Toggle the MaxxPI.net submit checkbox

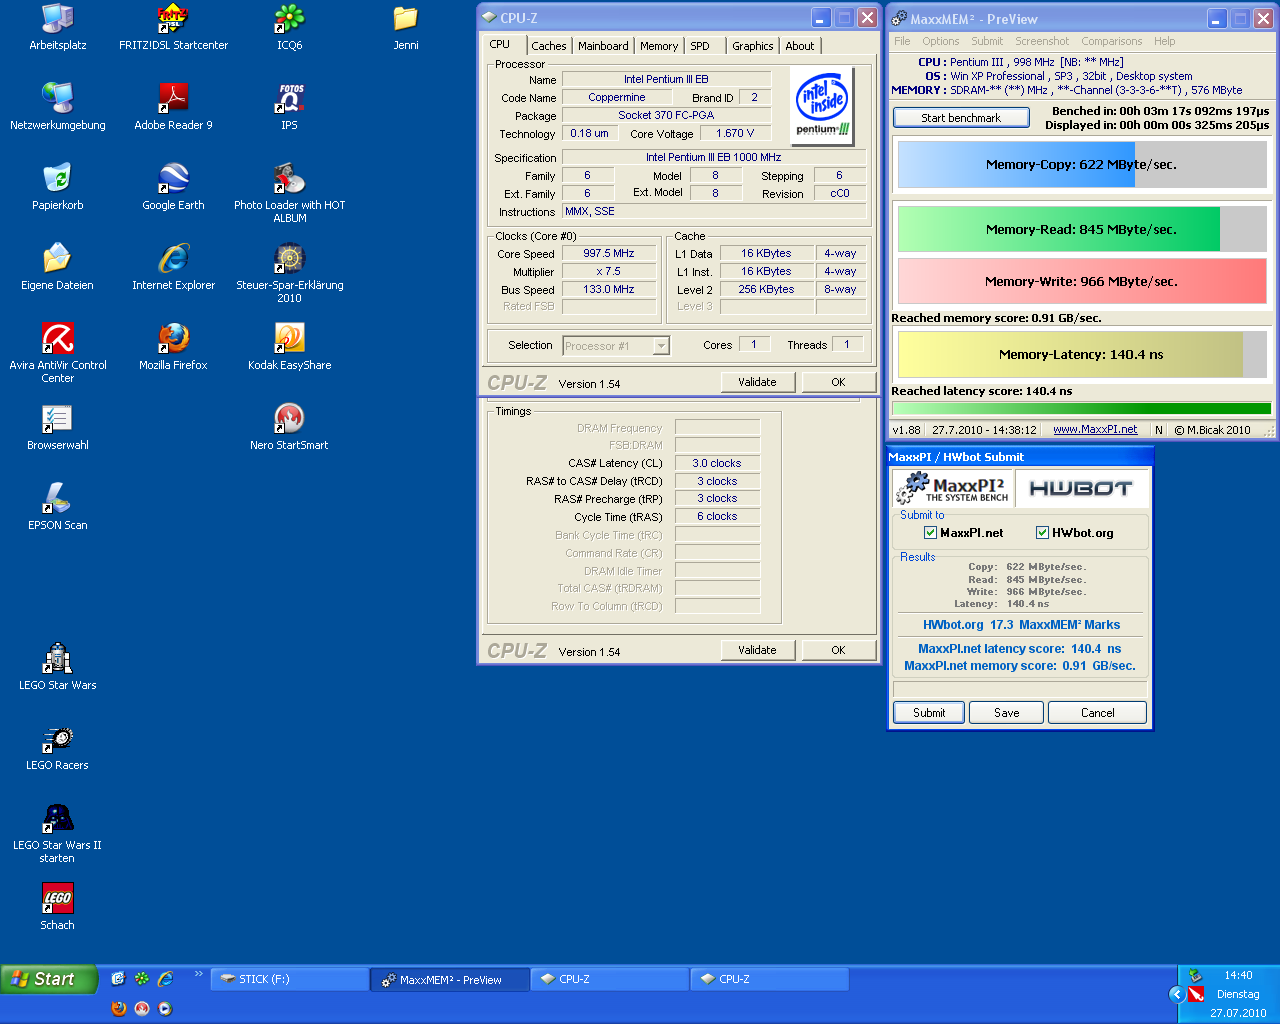[x=930, y=533]
